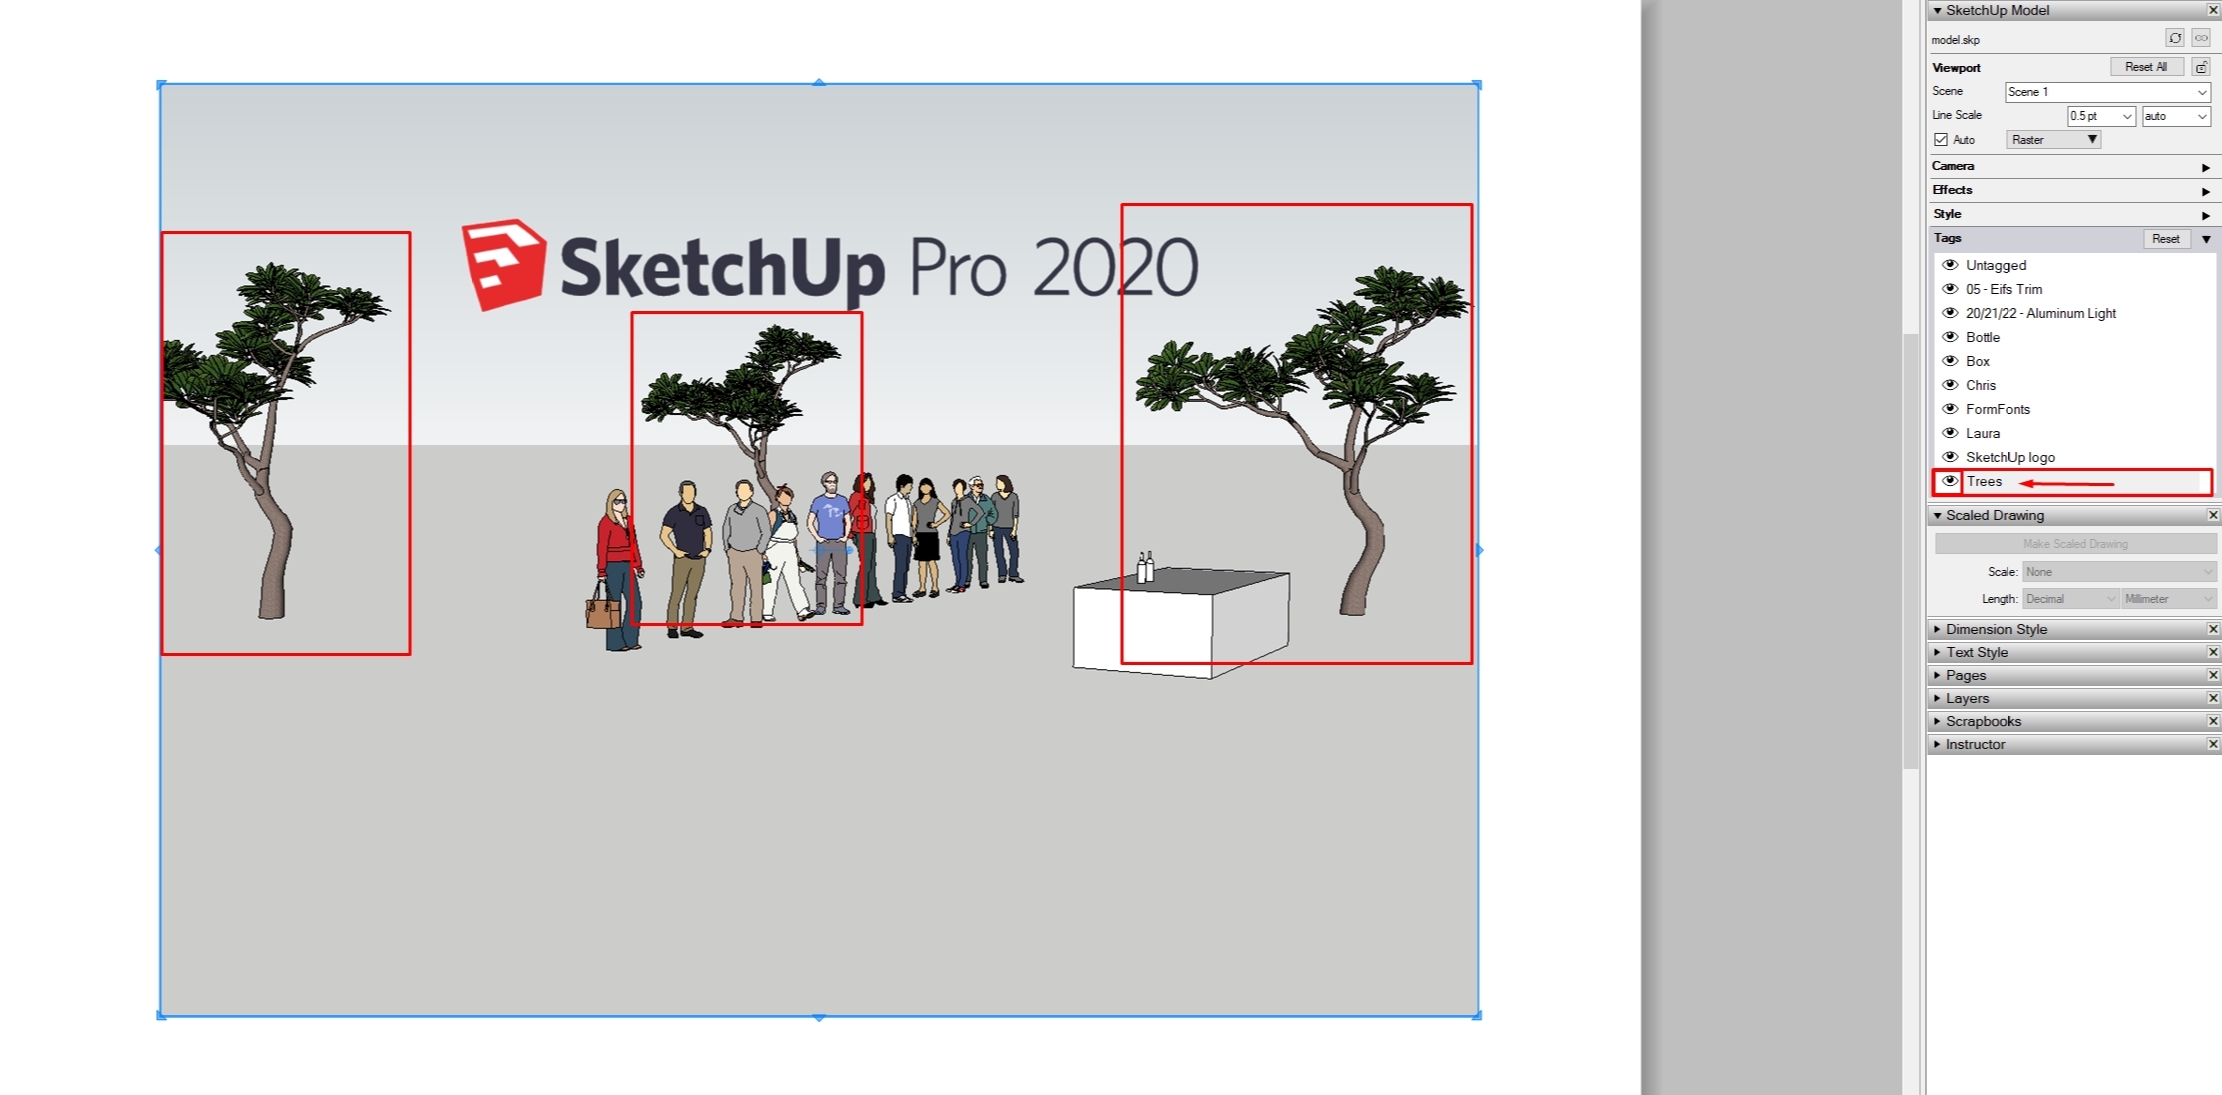Toggle visibility of 05 - Eifs Trim tag
This screenshot has height=1095, width=2222.
click(x=1950, y=289)
